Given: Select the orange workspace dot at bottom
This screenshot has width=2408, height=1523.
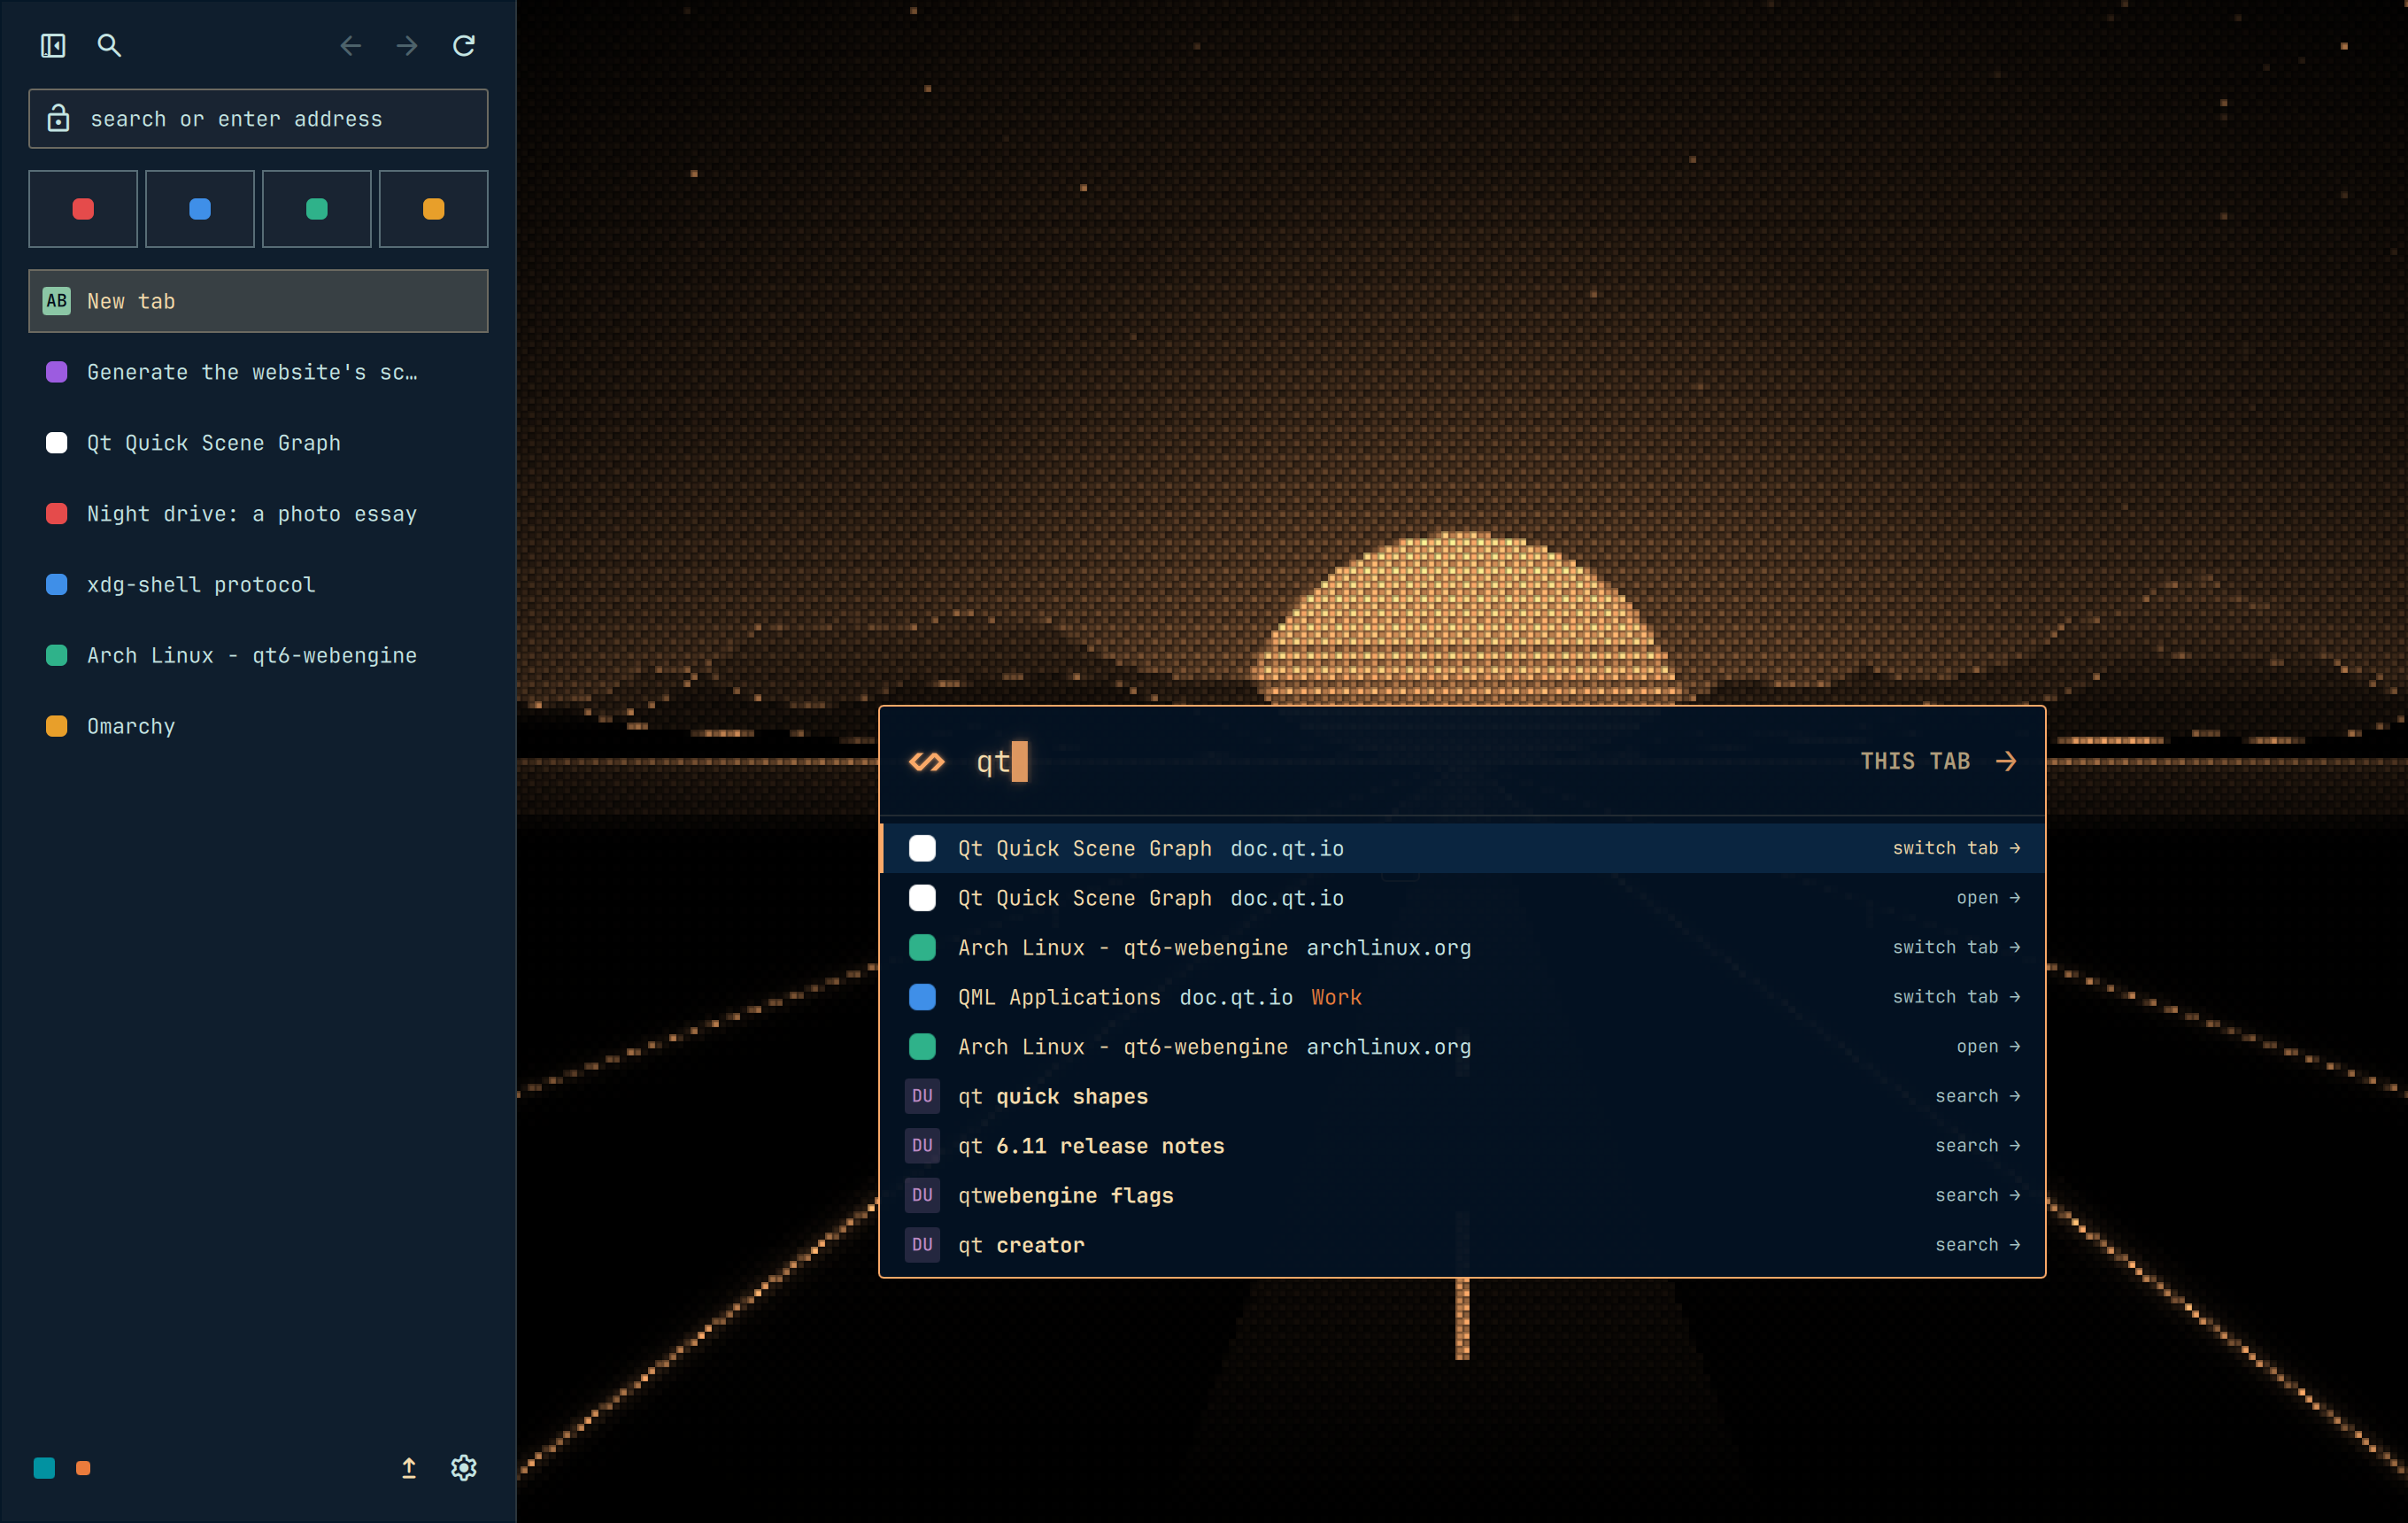Looking at the screenshot, I should (x=83, y=1468).
